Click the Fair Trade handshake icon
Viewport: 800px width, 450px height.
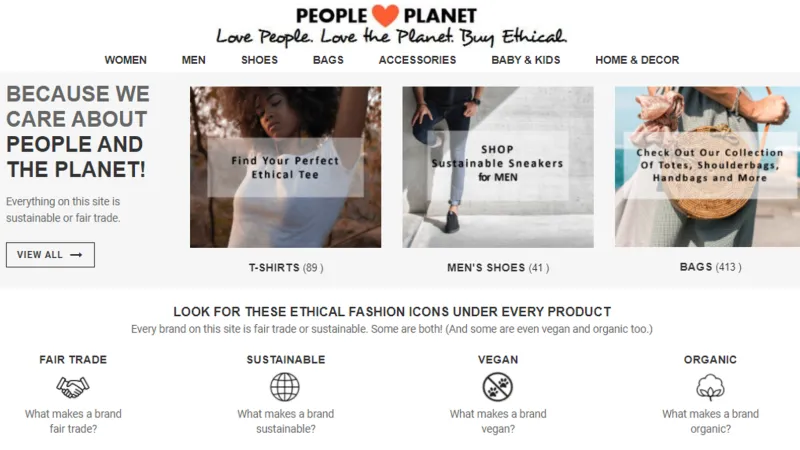(72, 387)
